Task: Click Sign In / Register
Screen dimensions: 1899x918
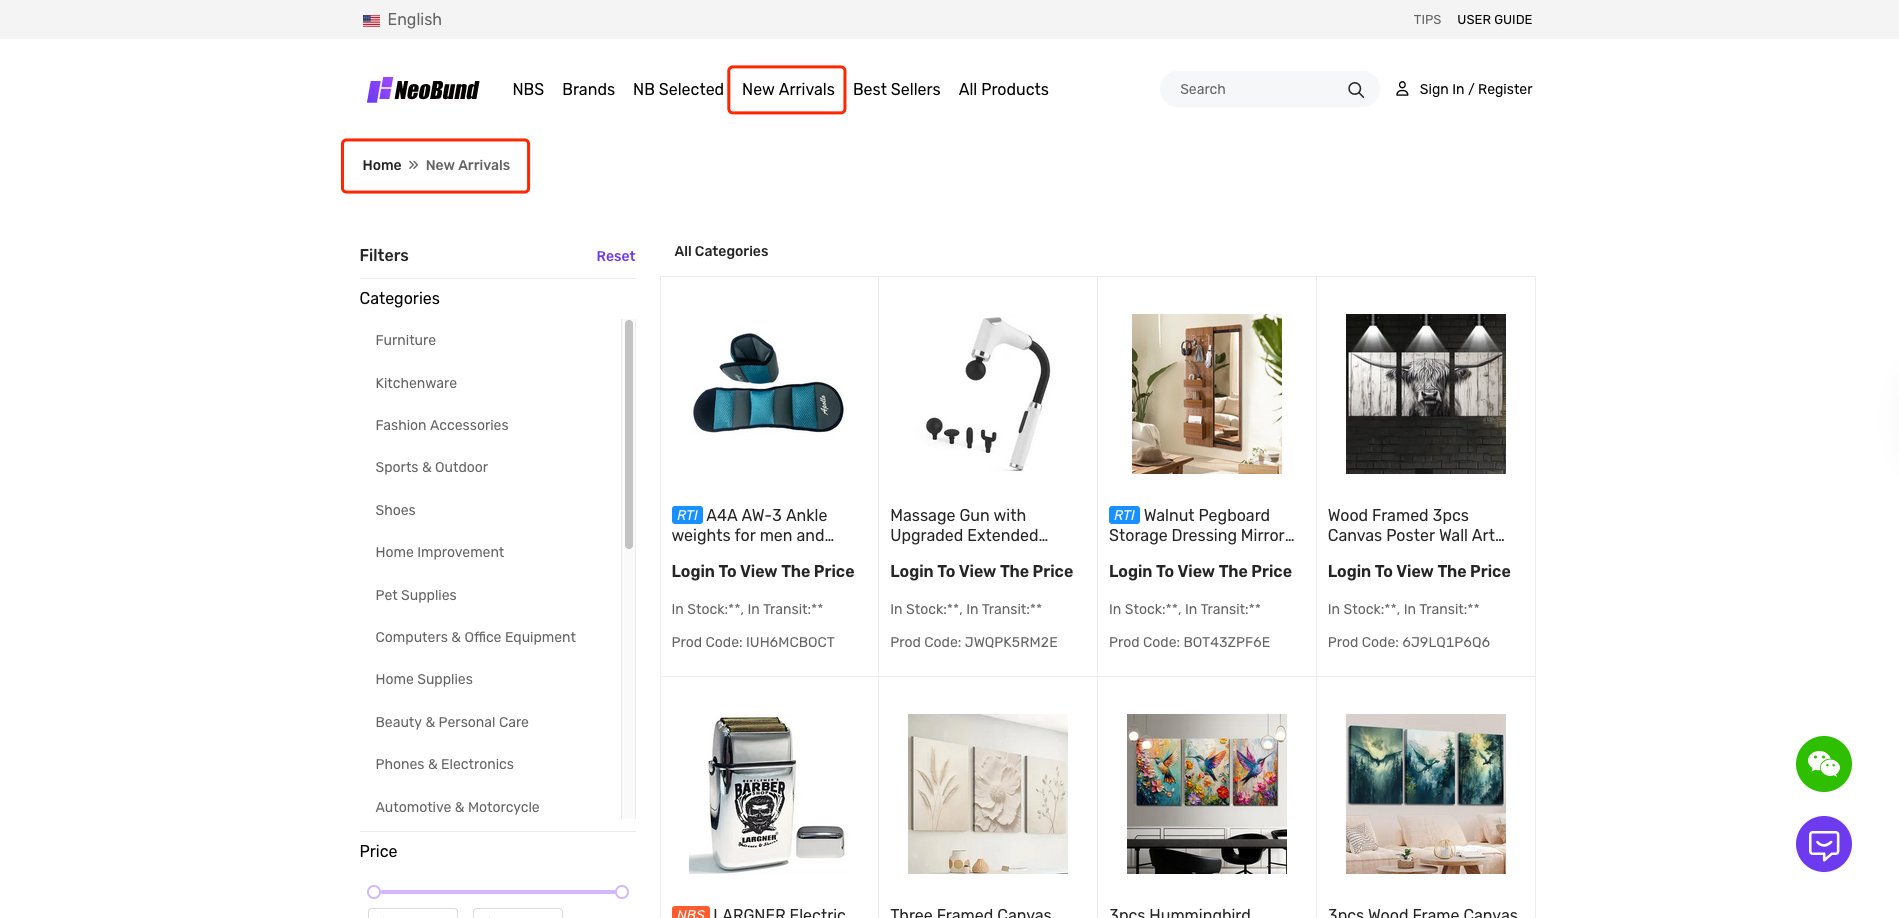Action: coord(1475,89)
